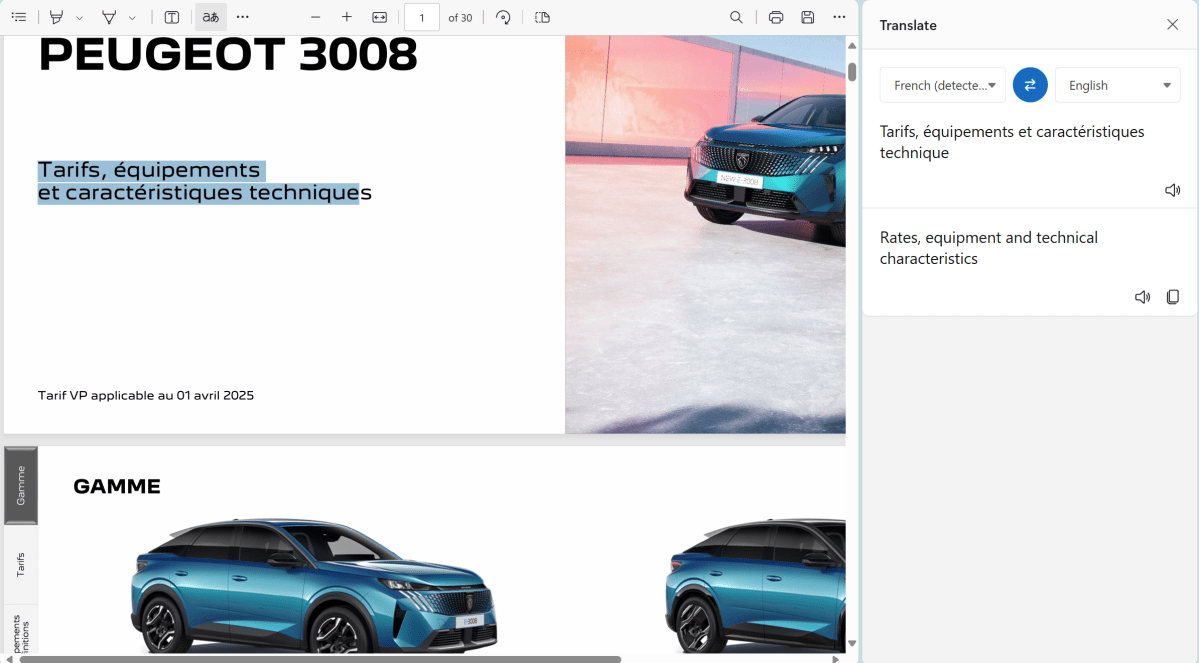This screenshot has height=663, width=1199.
Task: Click the PEUGEOT 3008 title
Action: [x=228, y=54]
